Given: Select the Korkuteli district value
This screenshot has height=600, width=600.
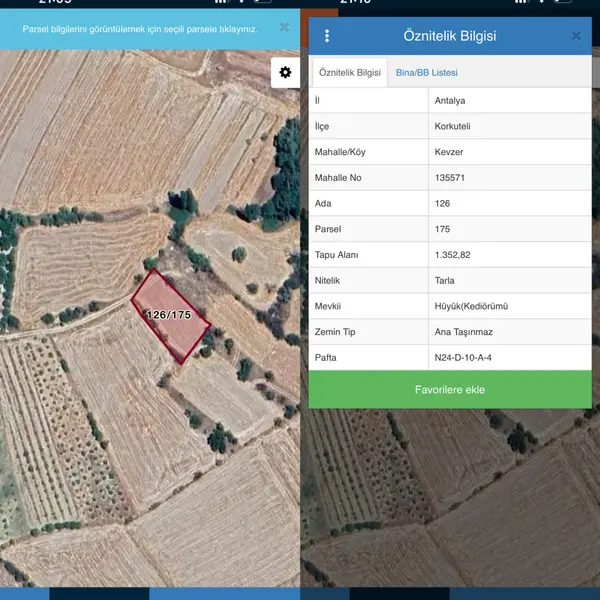Looking at the screenshot, I should [455, 126].
